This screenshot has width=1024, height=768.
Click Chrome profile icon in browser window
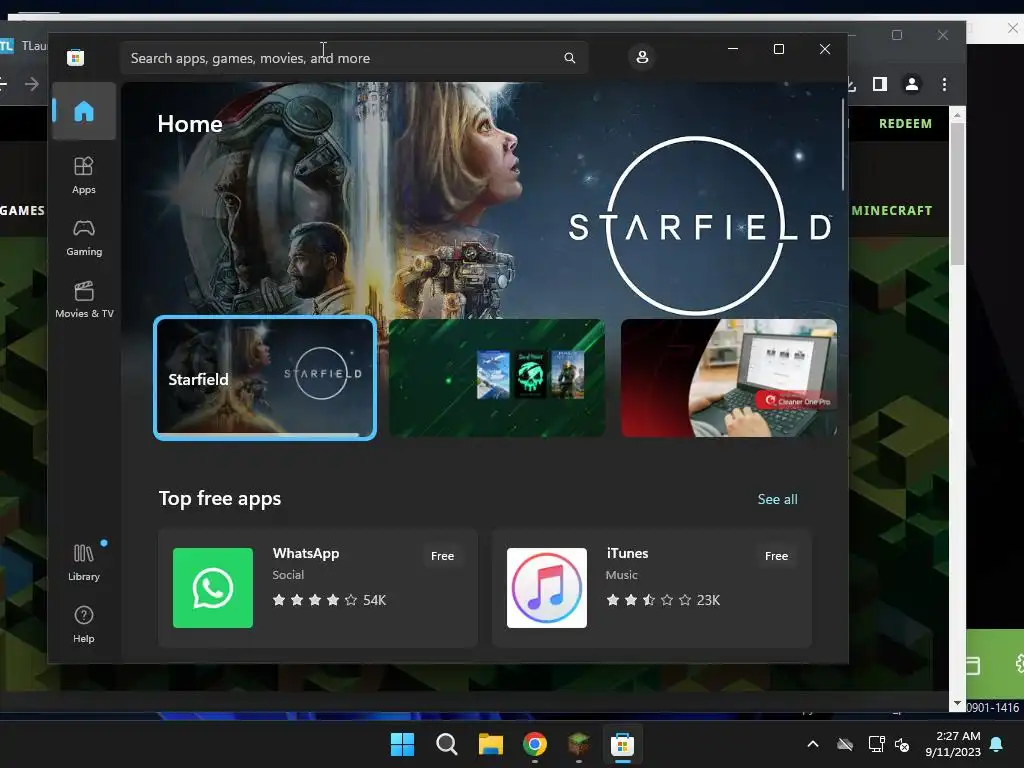912,84
